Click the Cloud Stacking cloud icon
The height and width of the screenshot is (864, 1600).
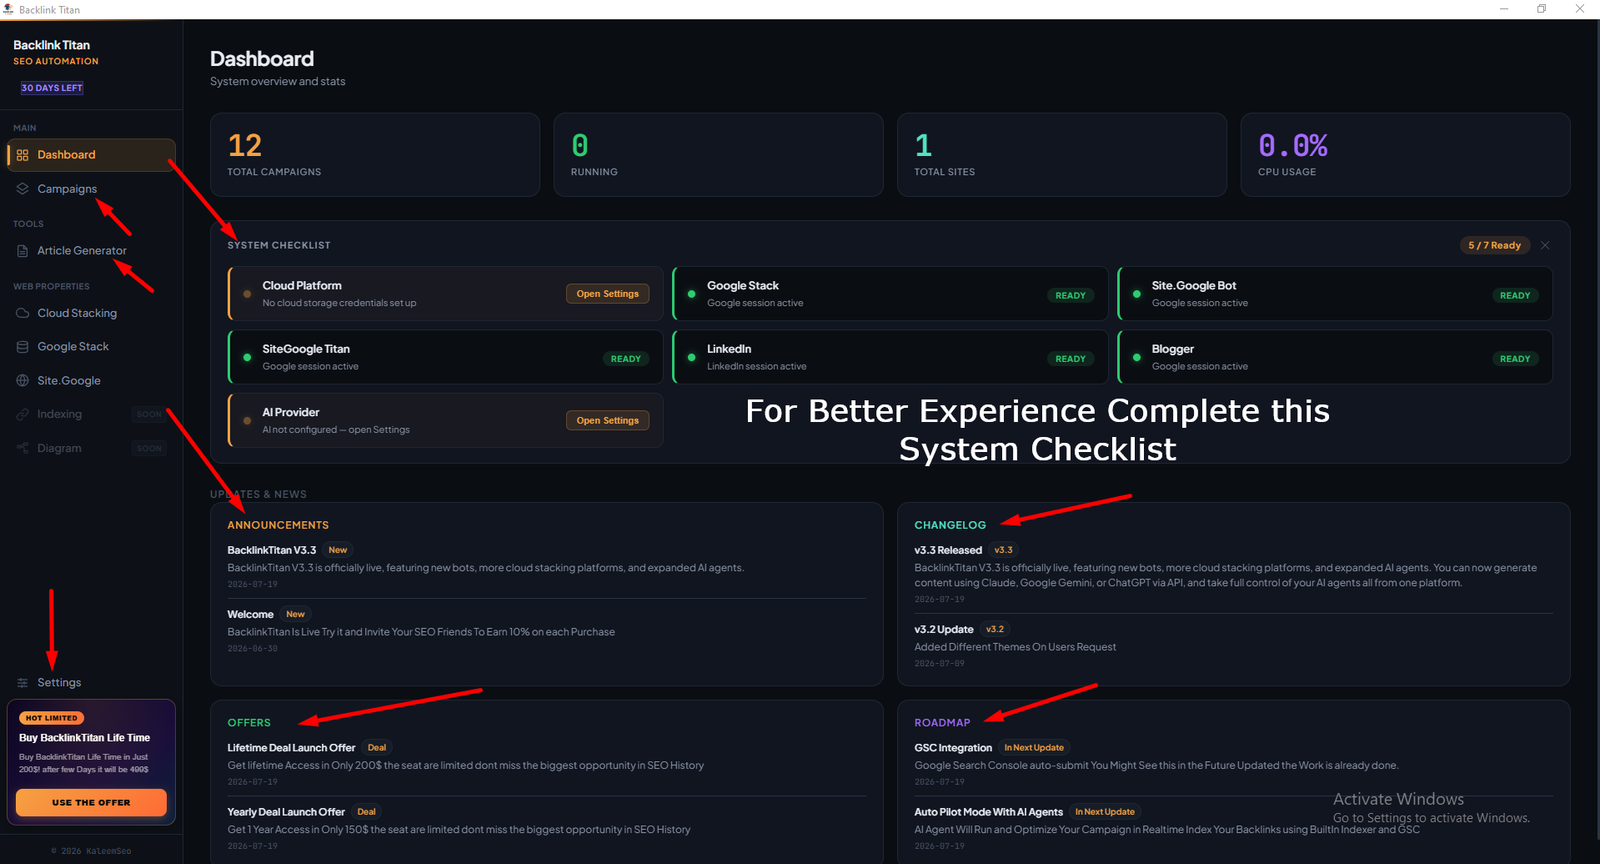click(22, 313)
